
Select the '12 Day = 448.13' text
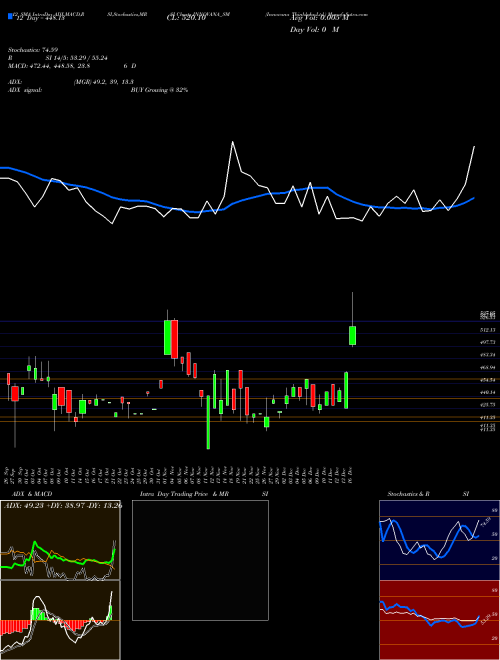[40, 18]
